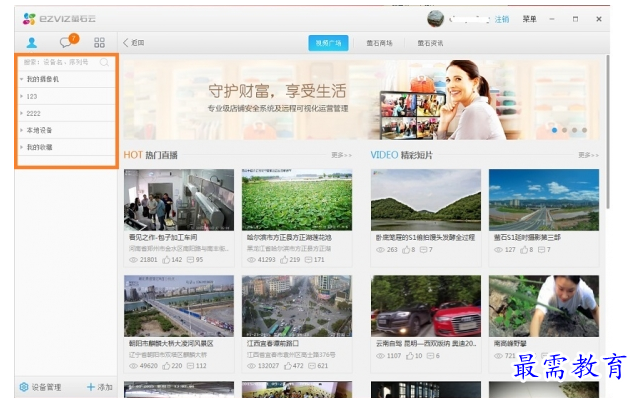The image size is (635, 398).
Task: Click the 注销 logout link
Action: click(502, 19)
